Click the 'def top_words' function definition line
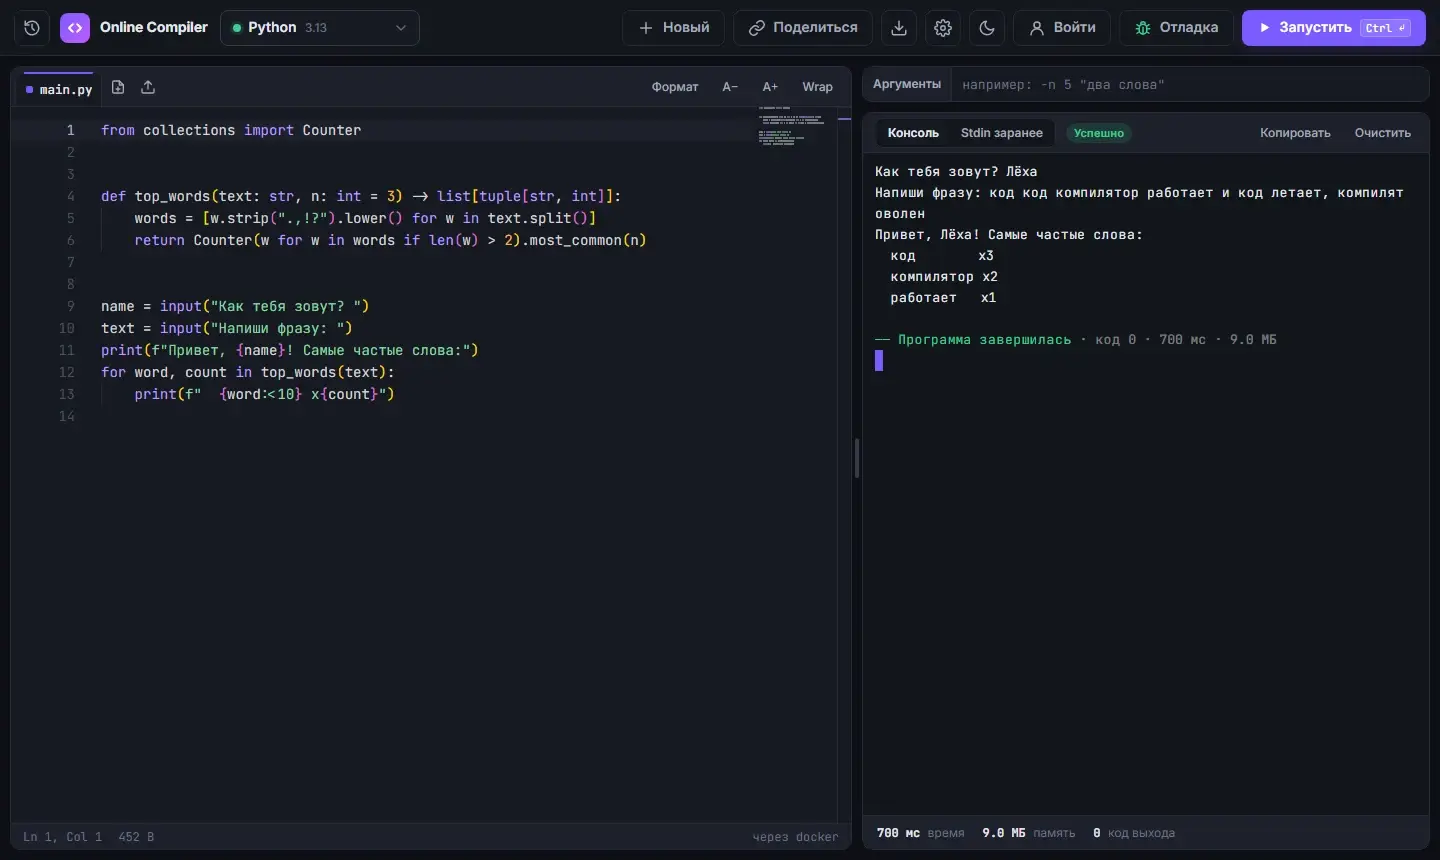 tap(361, 196)
